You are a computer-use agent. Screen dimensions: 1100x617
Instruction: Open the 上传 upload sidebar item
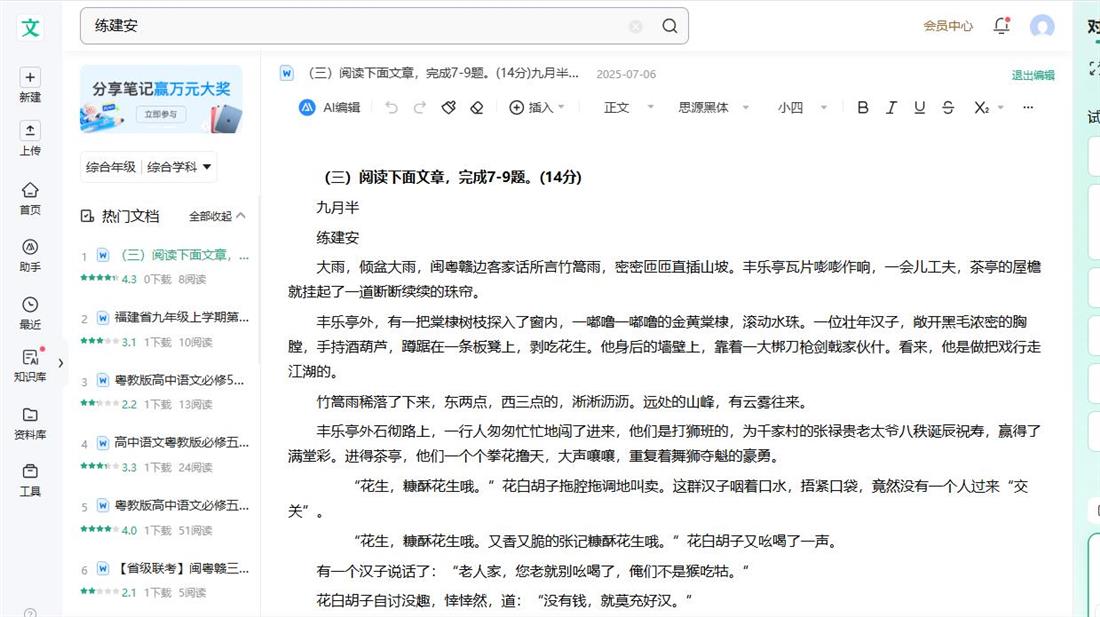30,139
